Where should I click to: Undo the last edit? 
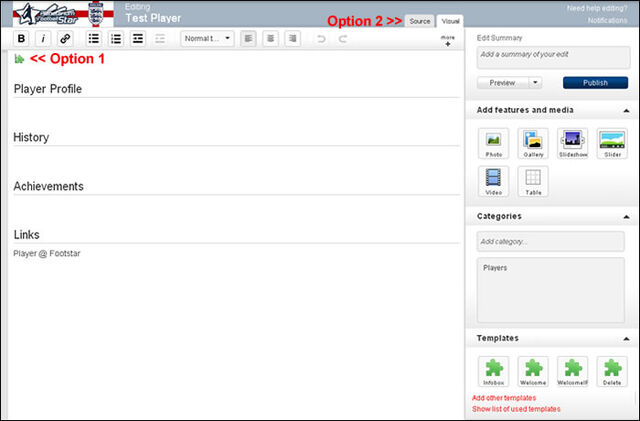(x=321, y=39)
